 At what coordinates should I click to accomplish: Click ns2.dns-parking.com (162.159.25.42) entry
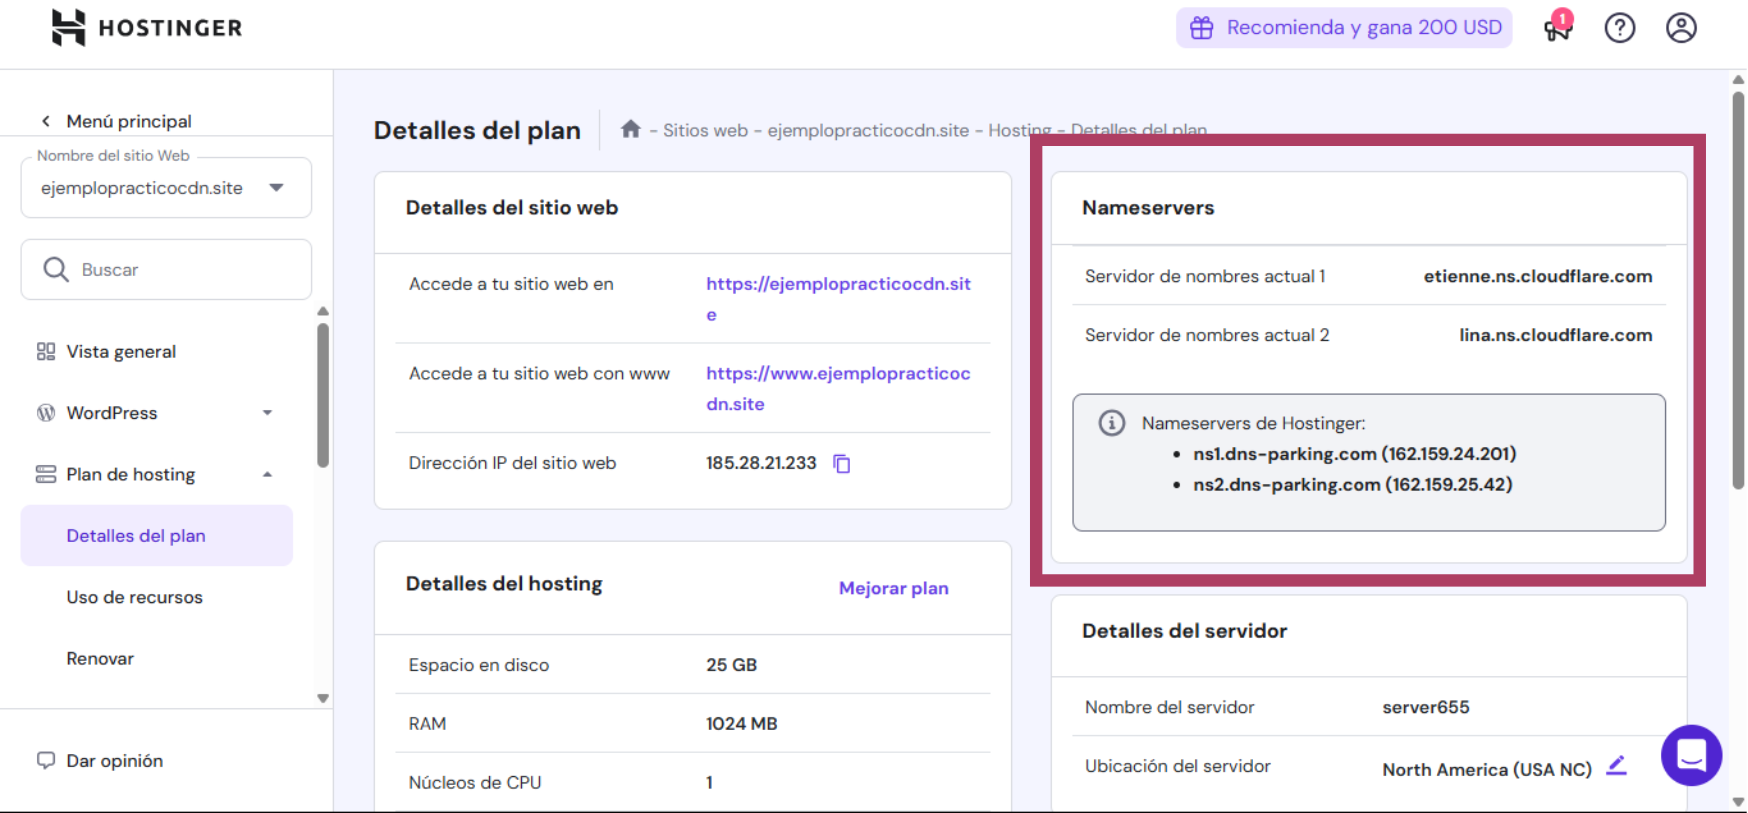click(1352, 485)
